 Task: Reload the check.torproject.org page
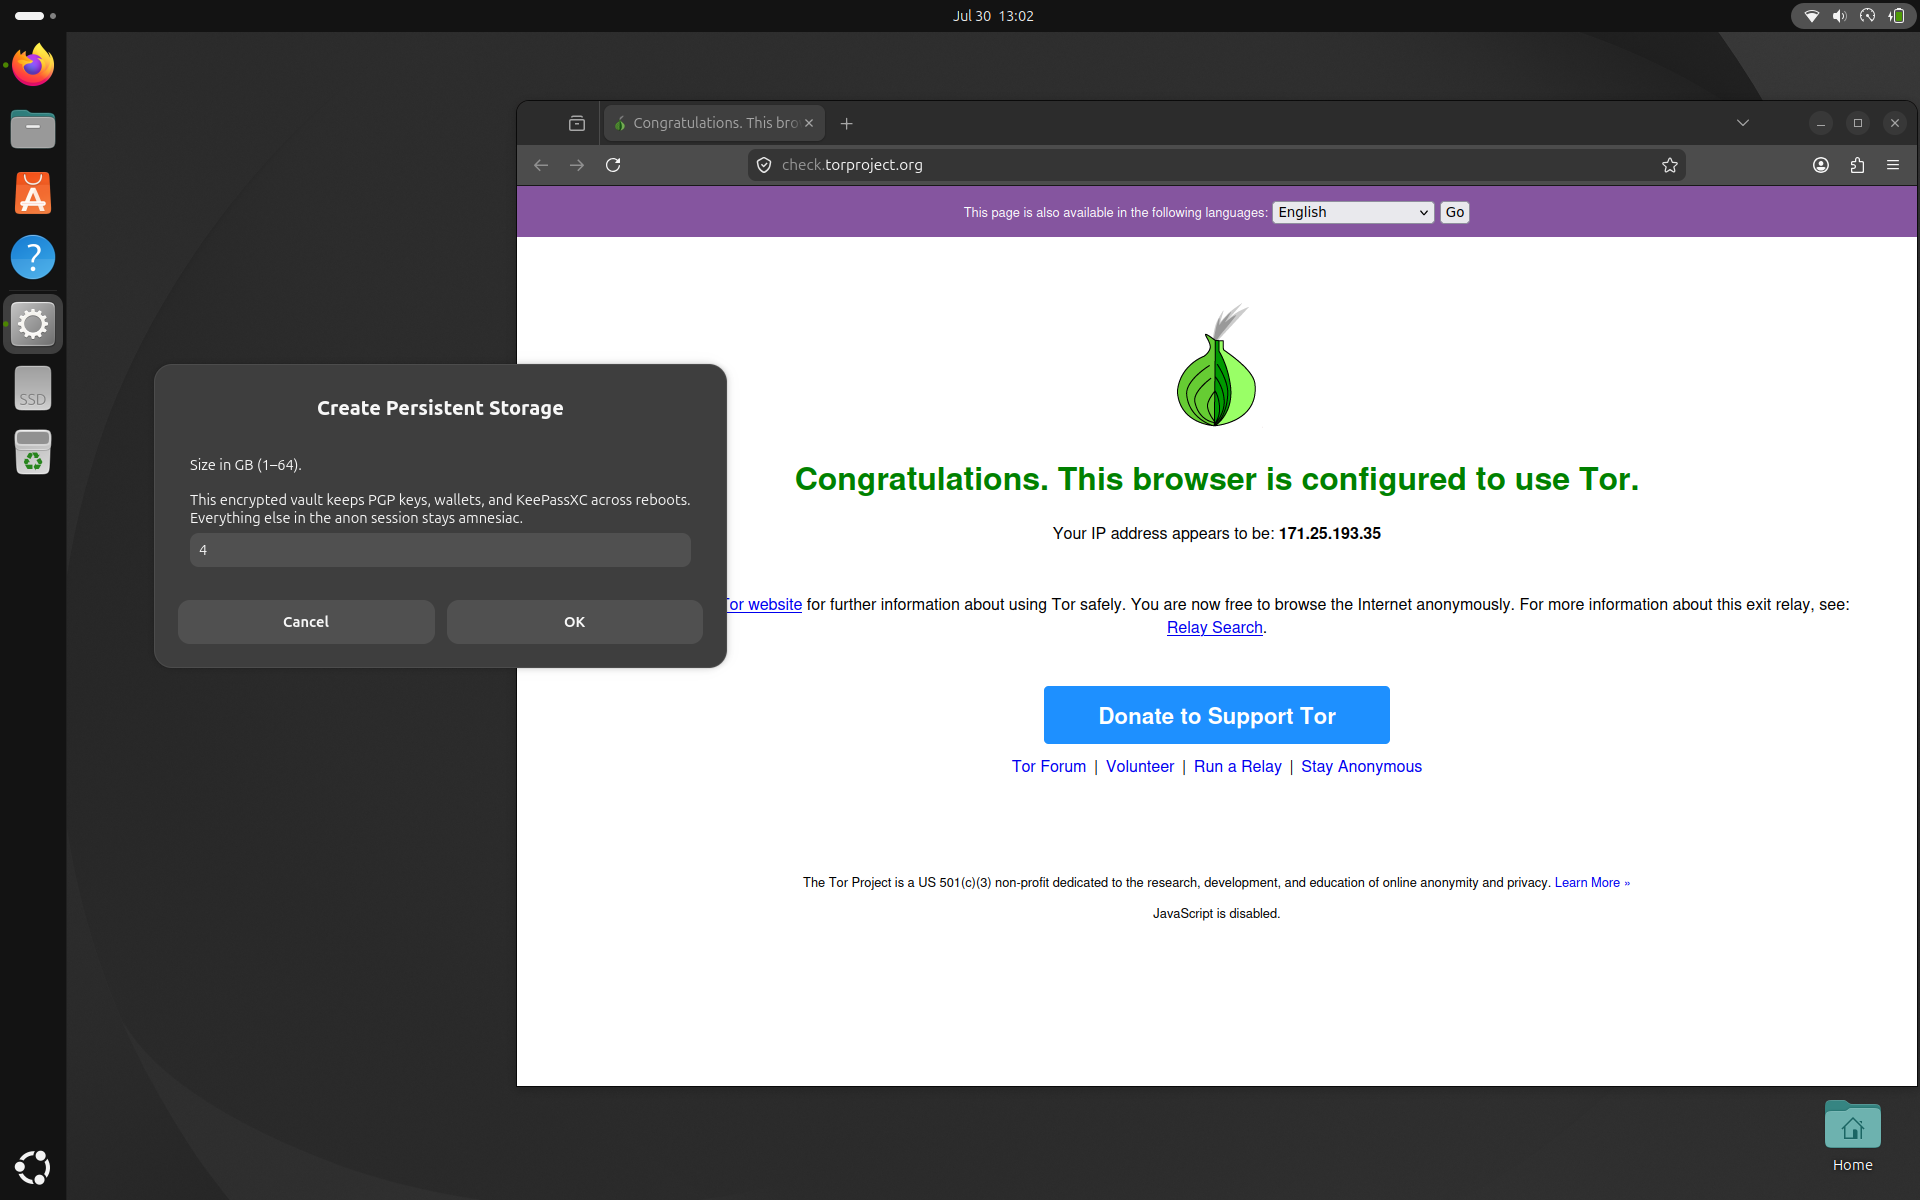(x=613, y=165)
